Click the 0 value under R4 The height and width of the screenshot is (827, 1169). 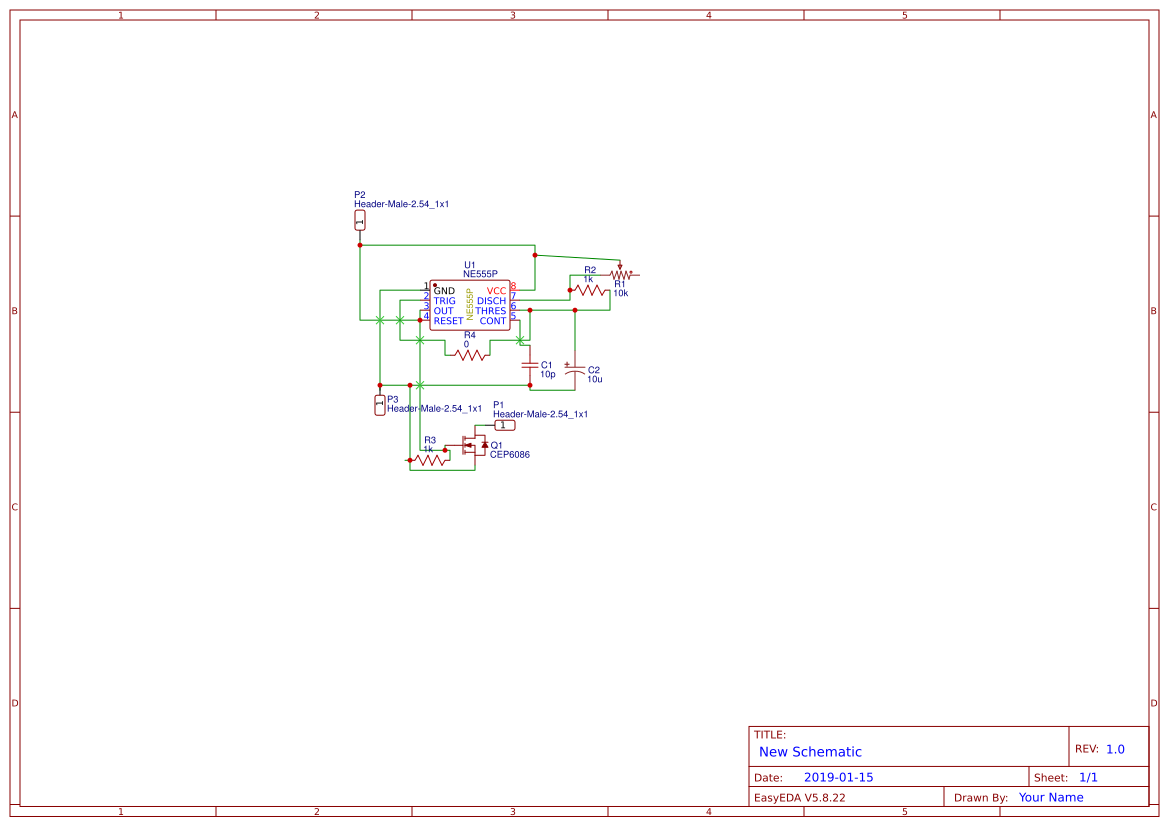(467, 345)
